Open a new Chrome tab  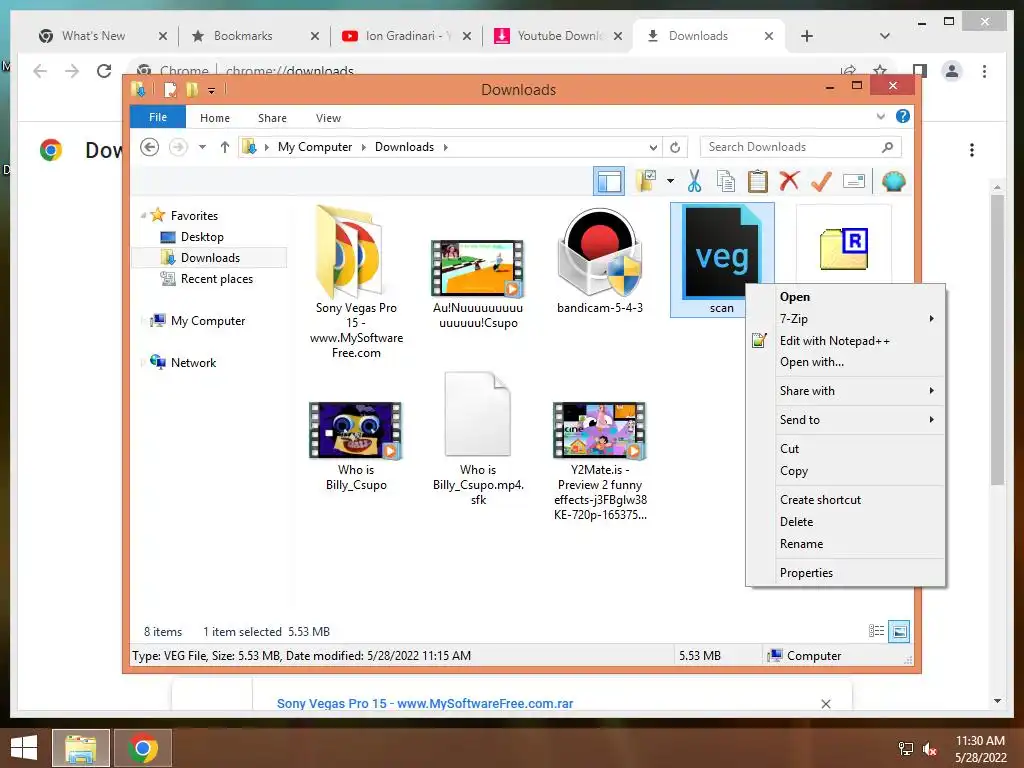[807, 36]
